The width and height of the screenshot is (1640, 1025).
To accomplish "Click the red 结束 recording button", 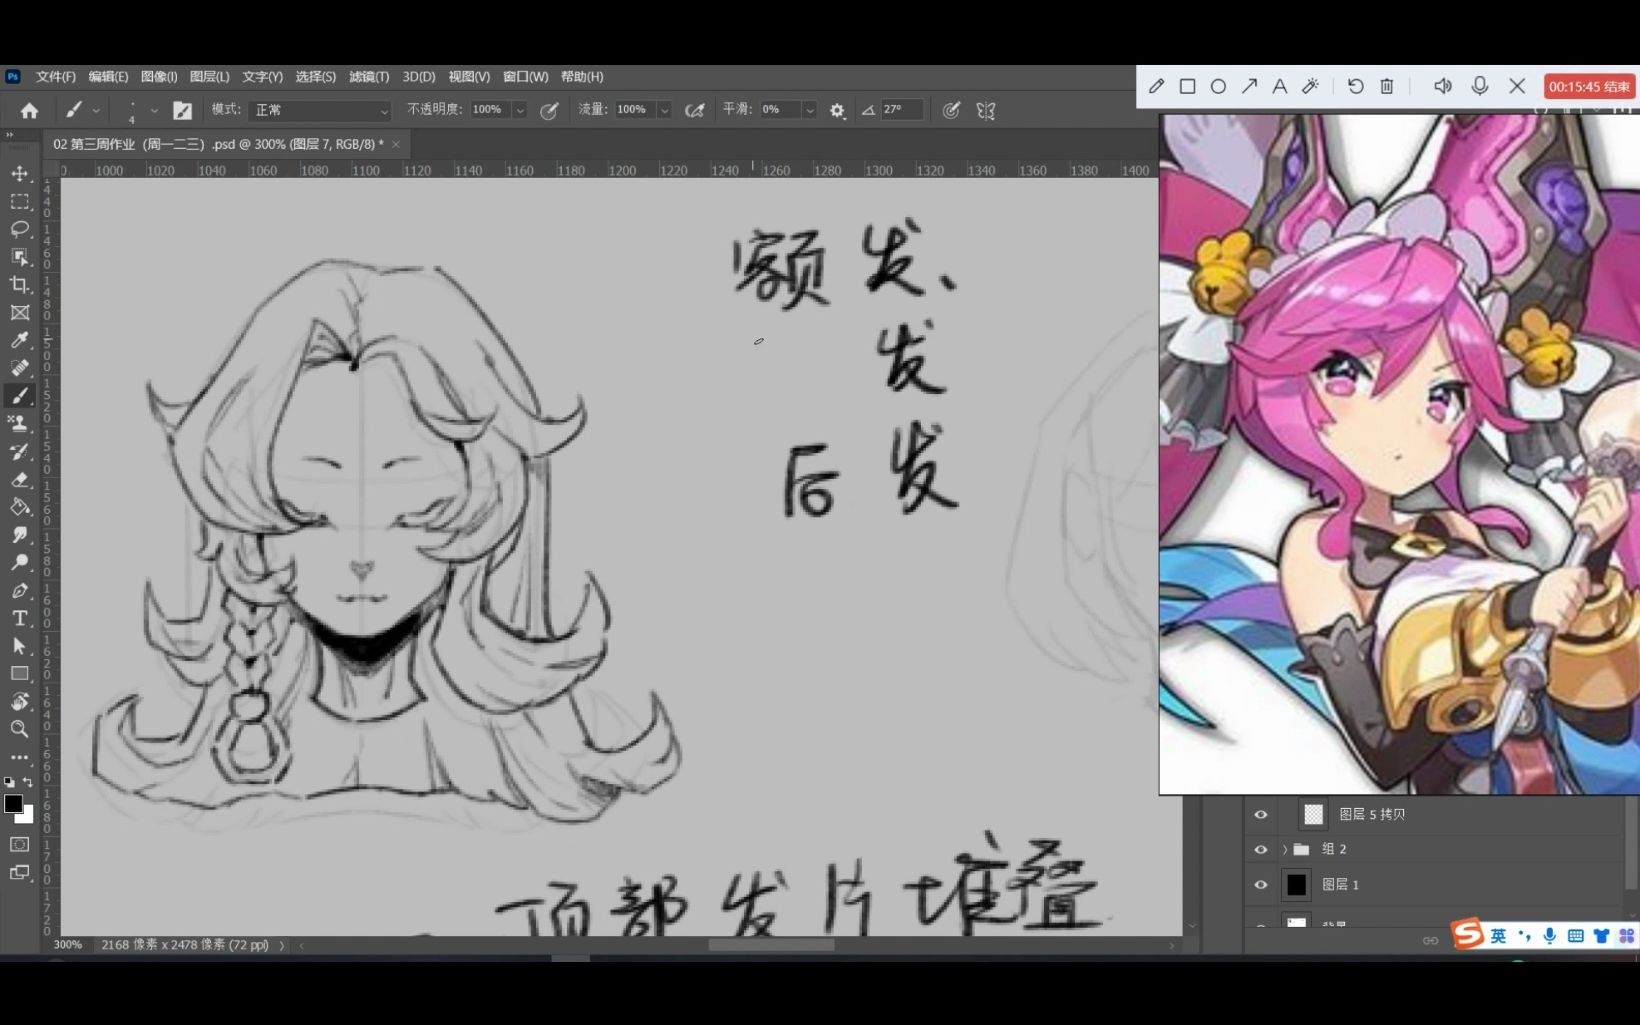I will point(1589,86).
